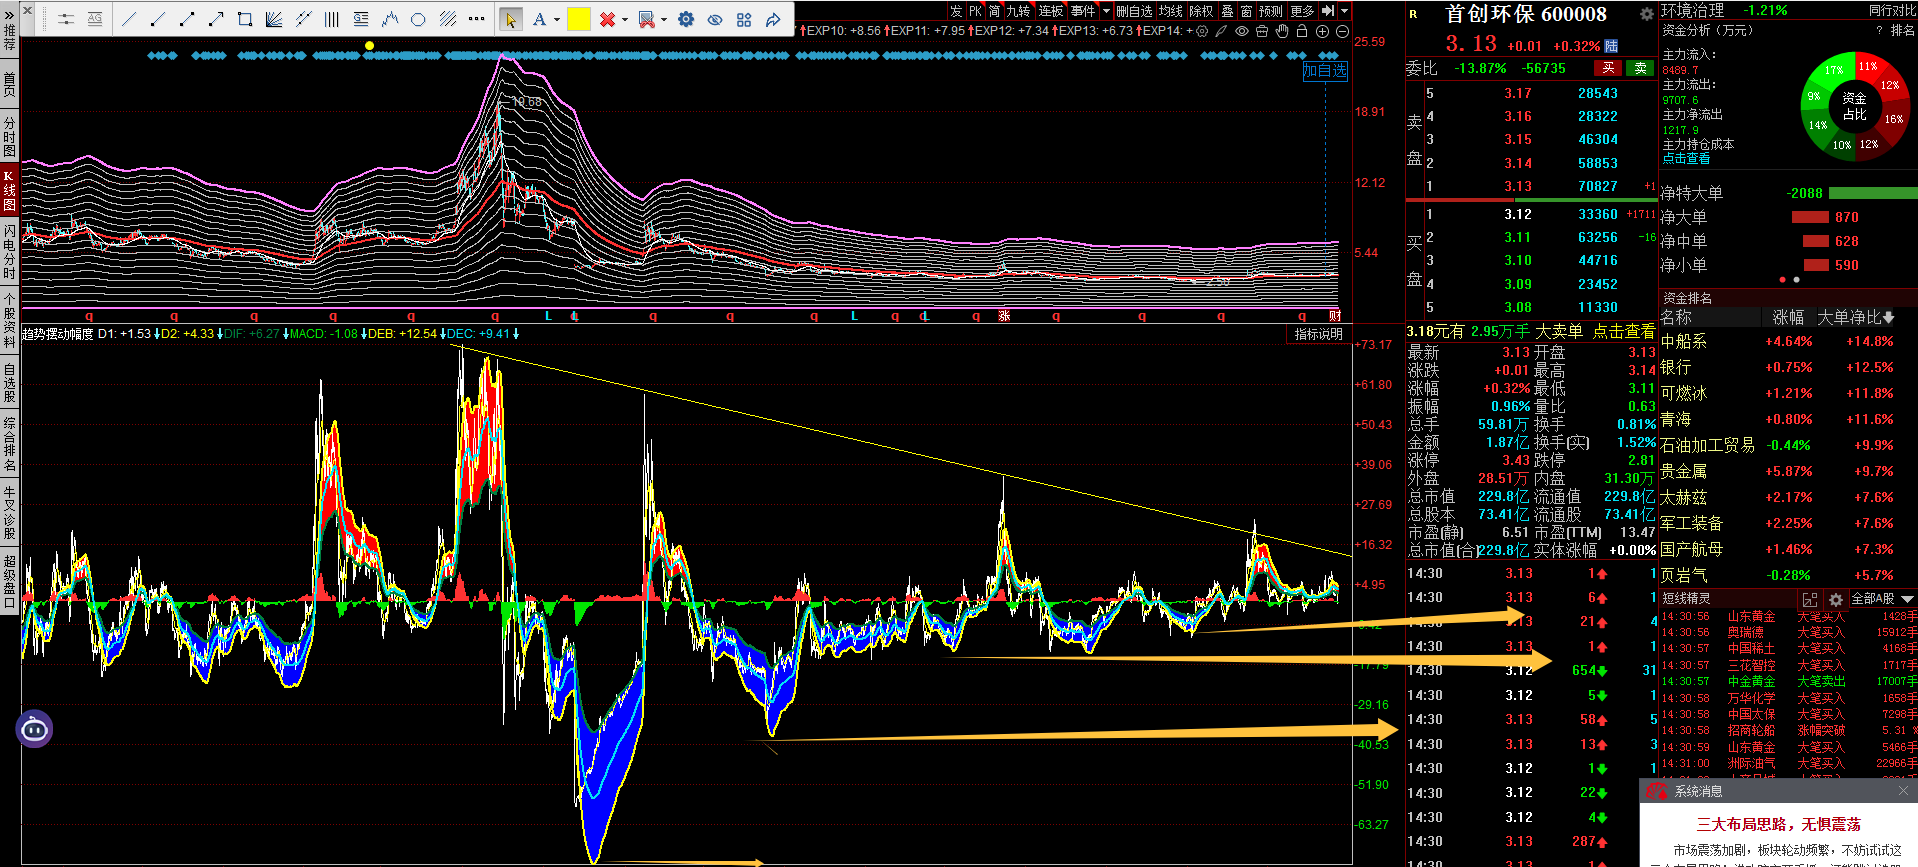Click the 加自选 add-to-watchlist button
Screen dimensions: 1918x867
click(x=1325, y=70)
